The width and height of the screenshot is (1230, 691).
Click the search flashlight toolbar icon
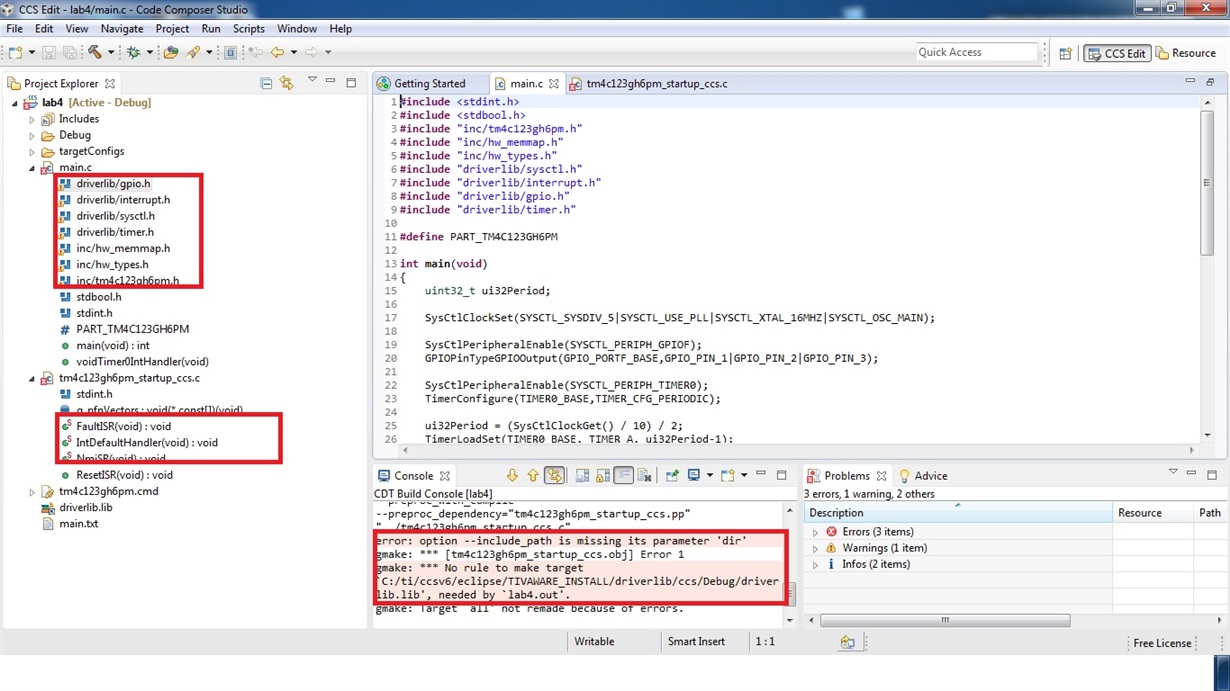(193, 52)
